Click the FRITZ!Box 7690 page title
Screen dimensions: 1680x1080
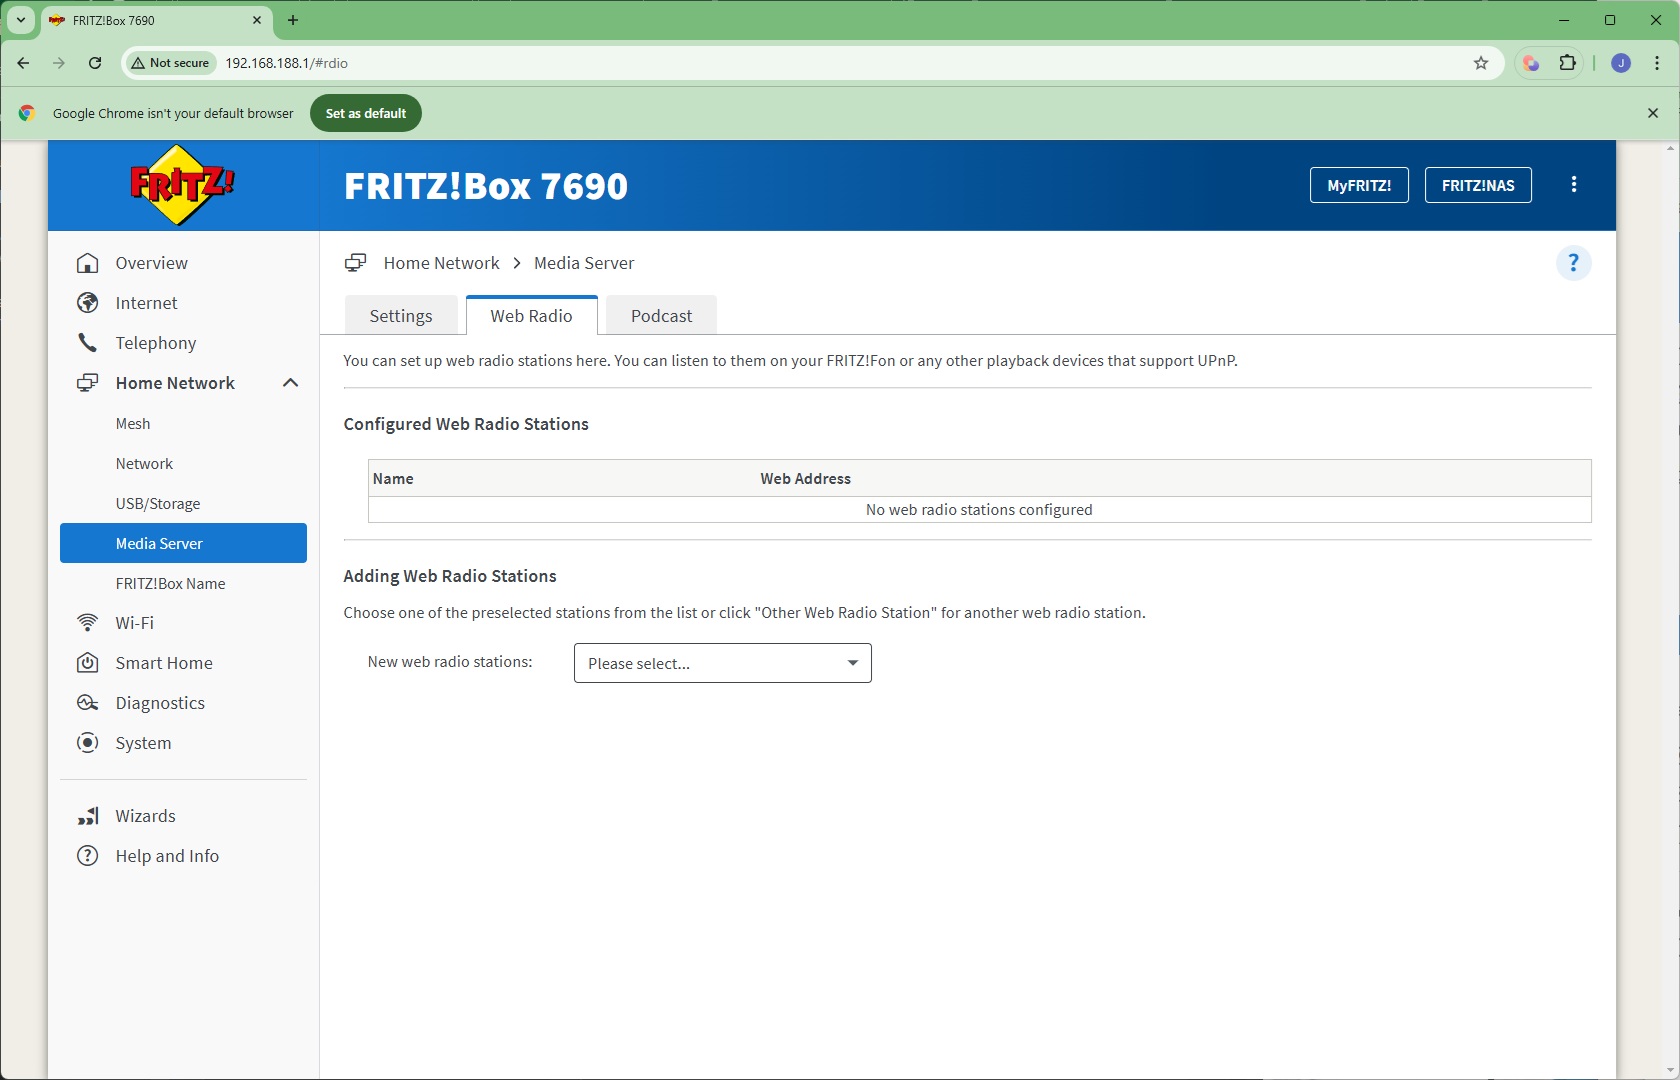pyautogui.click(x=486, y=186)
